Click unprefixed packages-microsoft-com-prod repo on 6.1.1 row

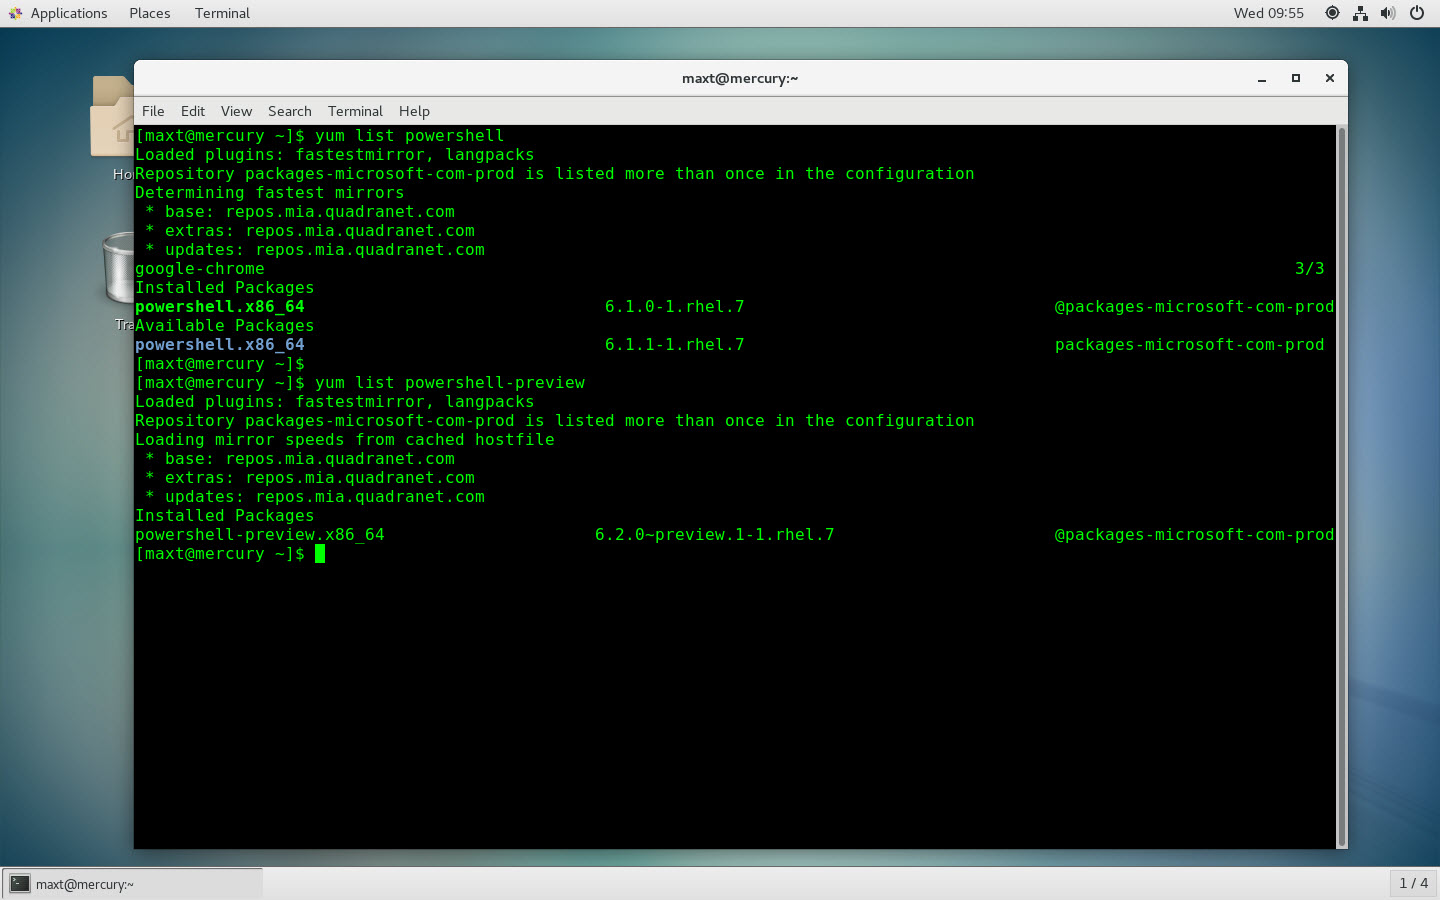coord(1190,345)
